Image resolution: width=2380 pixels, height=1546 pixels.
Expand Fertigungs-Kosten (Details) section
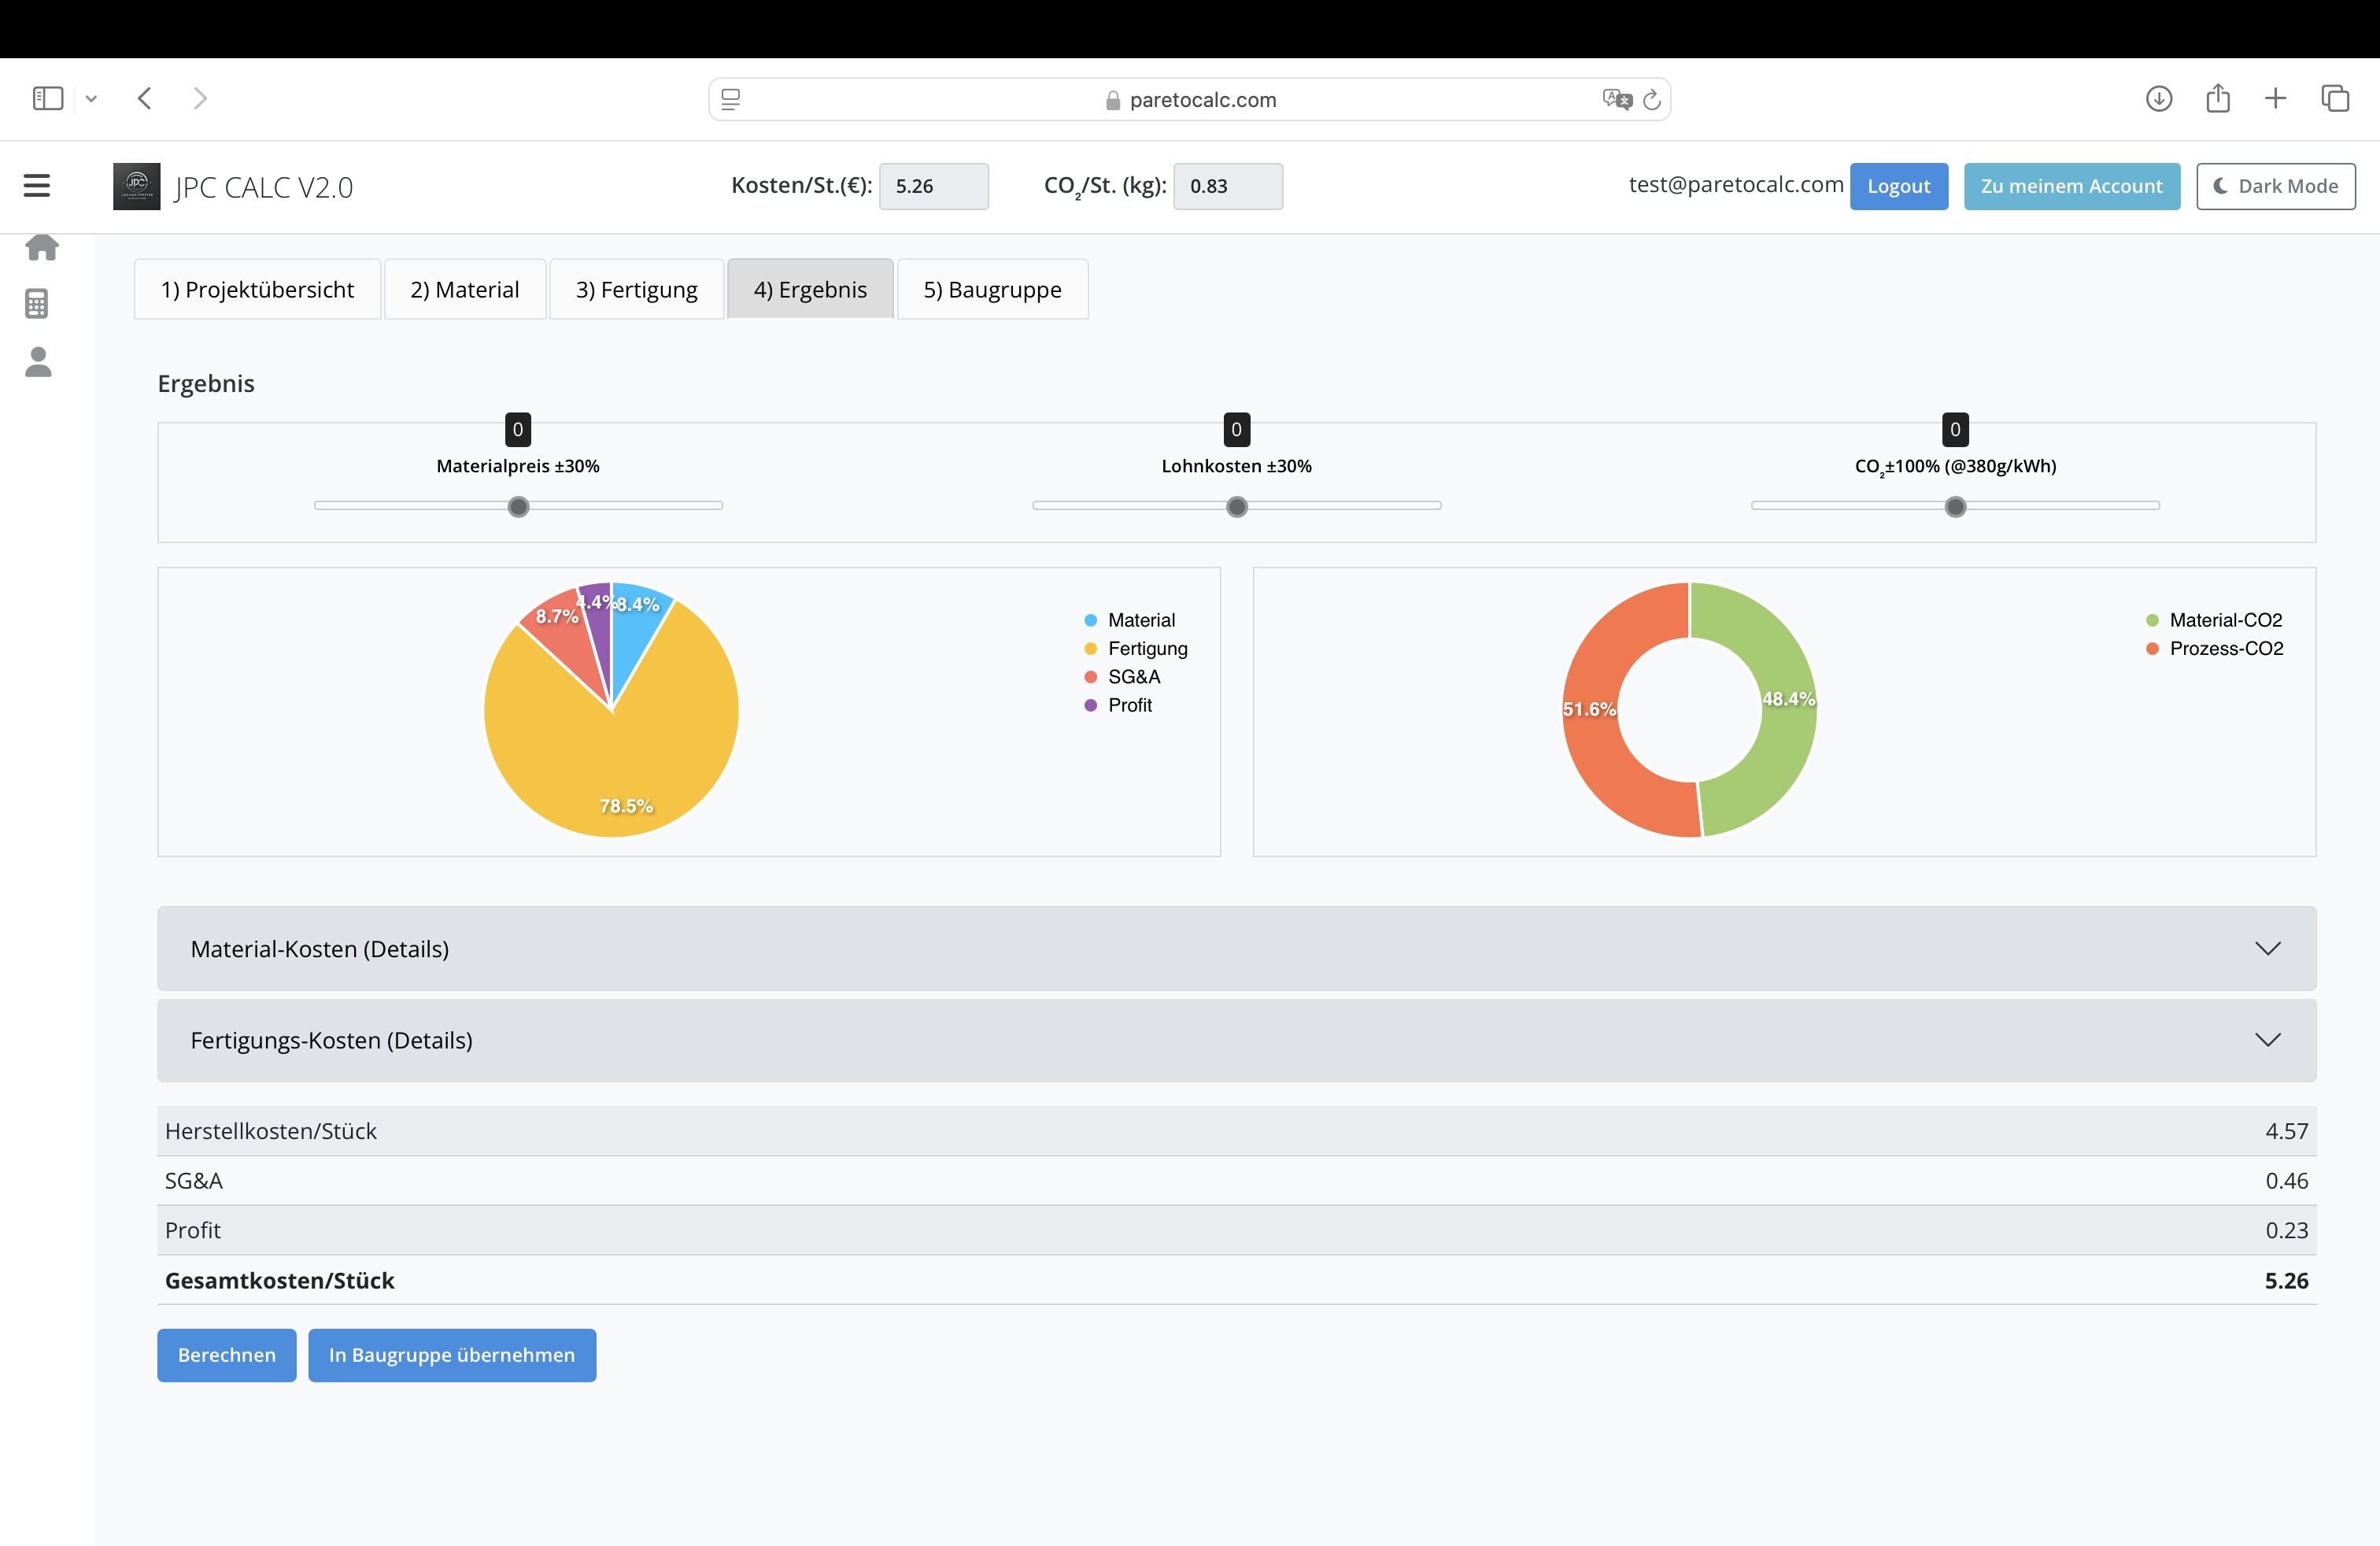click(1237, 1040)
